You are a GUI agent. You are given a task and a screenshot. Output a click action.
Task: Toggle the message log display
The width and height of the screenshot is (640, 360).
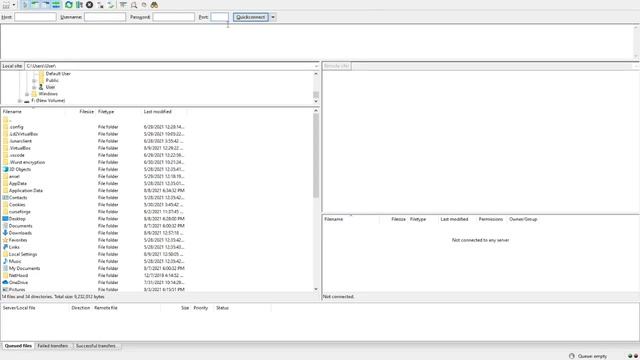tap(25, 5)
